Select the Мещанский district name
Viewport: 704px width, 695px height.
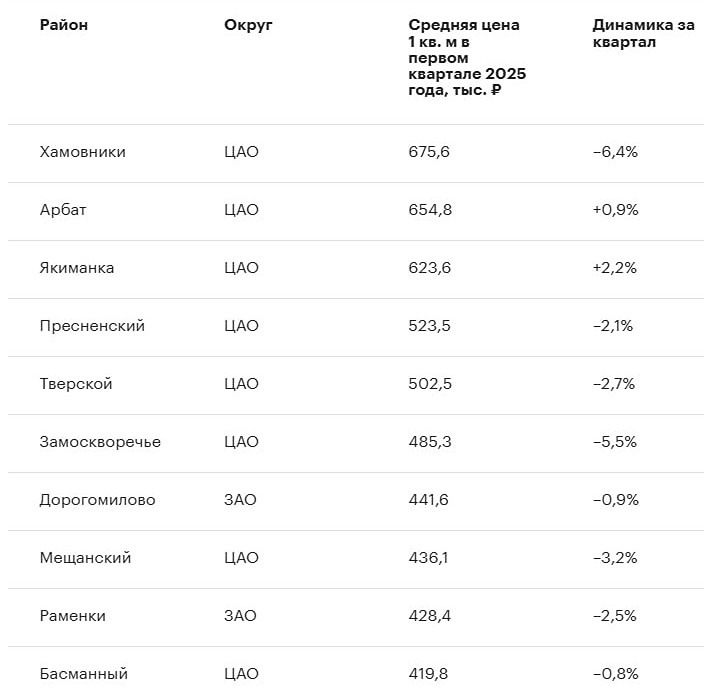point(86,558)
